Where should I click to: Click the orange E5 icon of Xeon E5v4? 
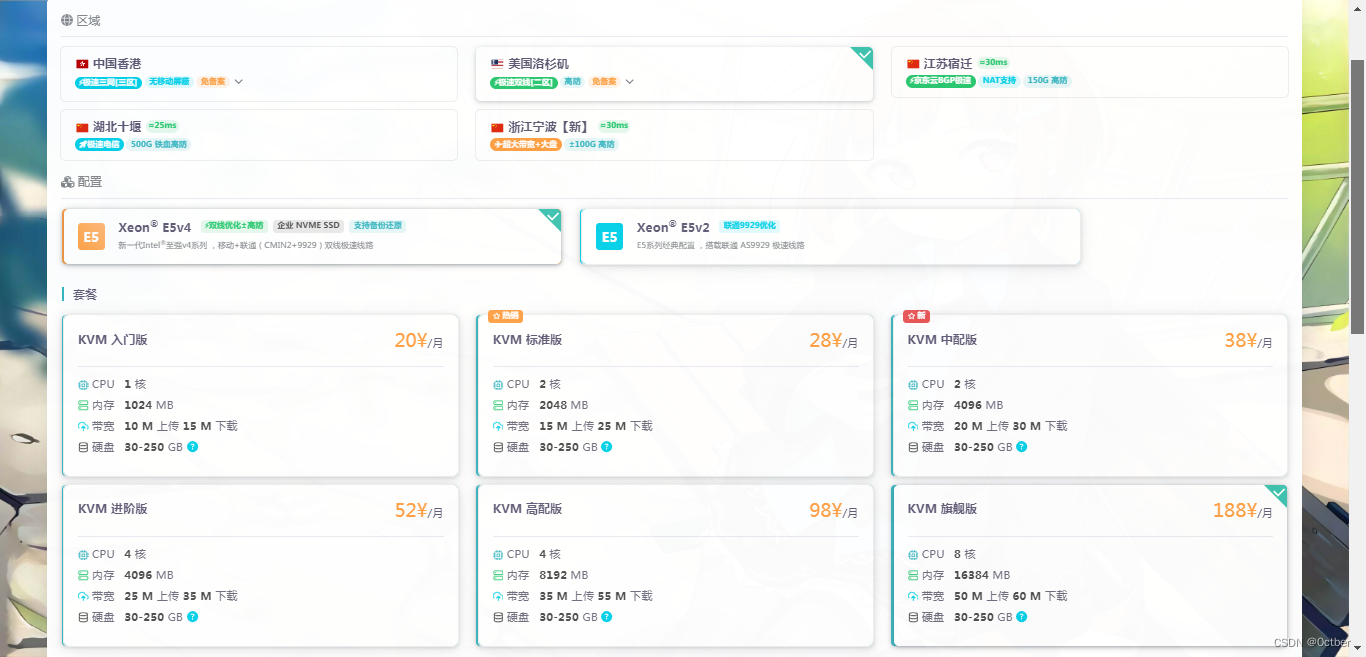pos(91,237)
